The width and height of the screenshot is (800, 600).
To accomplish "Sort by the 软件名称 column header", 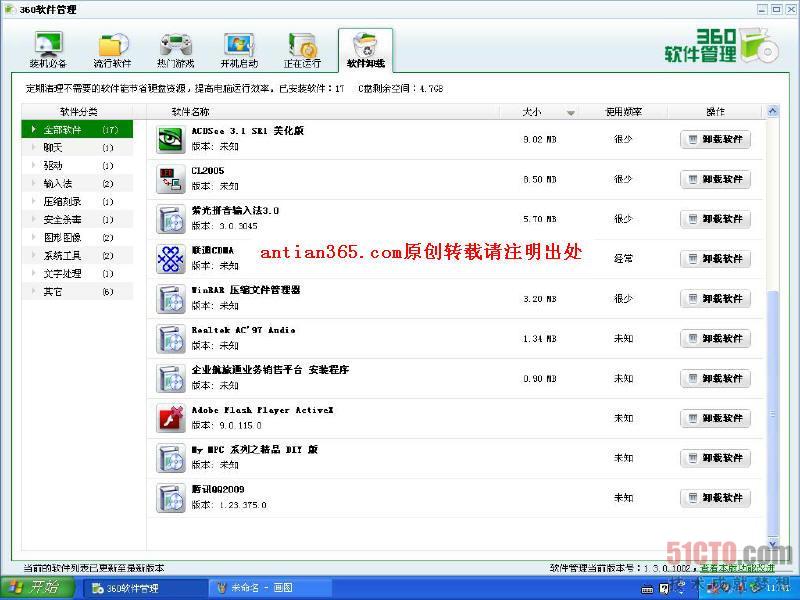I will click(323, 112).
